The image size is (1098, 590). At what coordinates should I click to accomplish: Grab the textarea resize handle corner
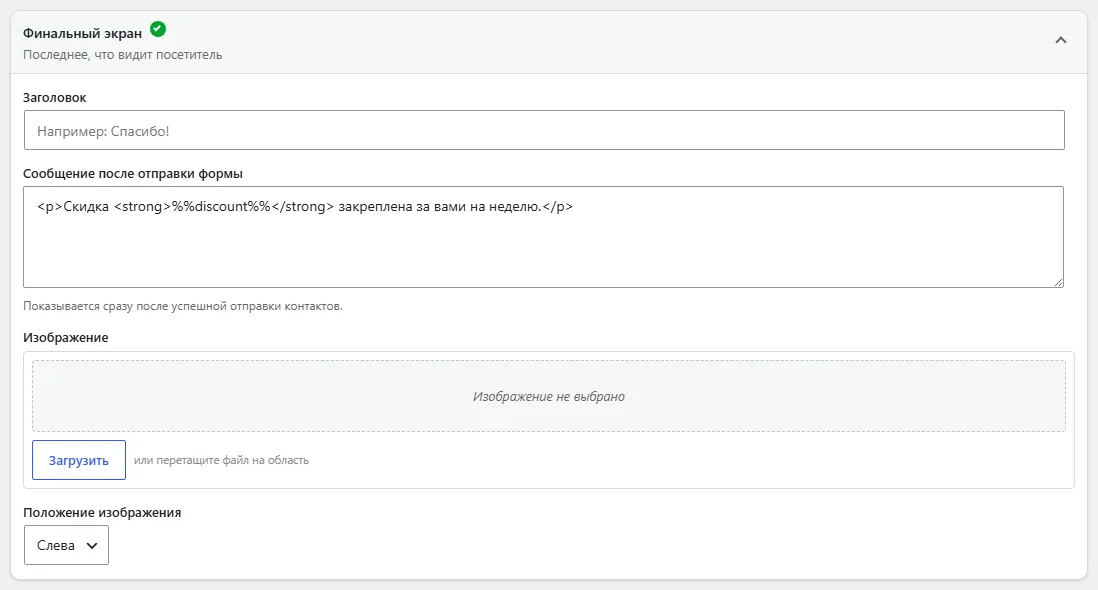pos(1058,282)
